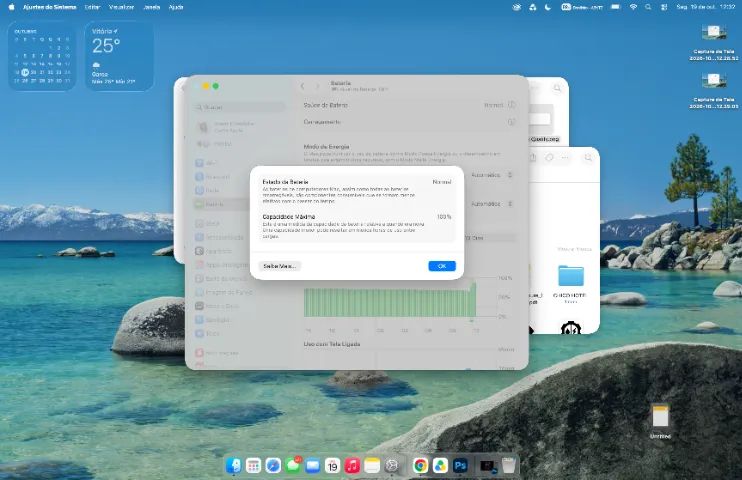Select Wi-Fi in Settings sidebar
742x480 pixels.
206,163
